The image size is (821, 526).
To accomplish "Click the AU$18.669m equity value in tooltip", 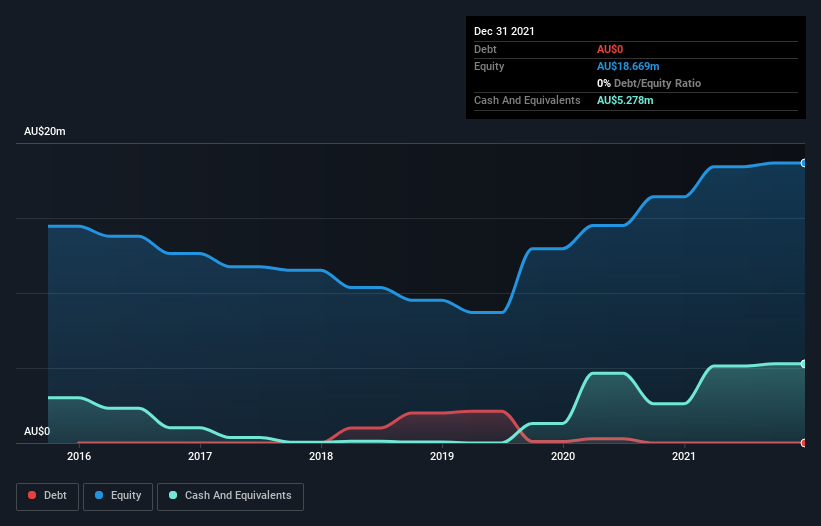I will point(628,66).
